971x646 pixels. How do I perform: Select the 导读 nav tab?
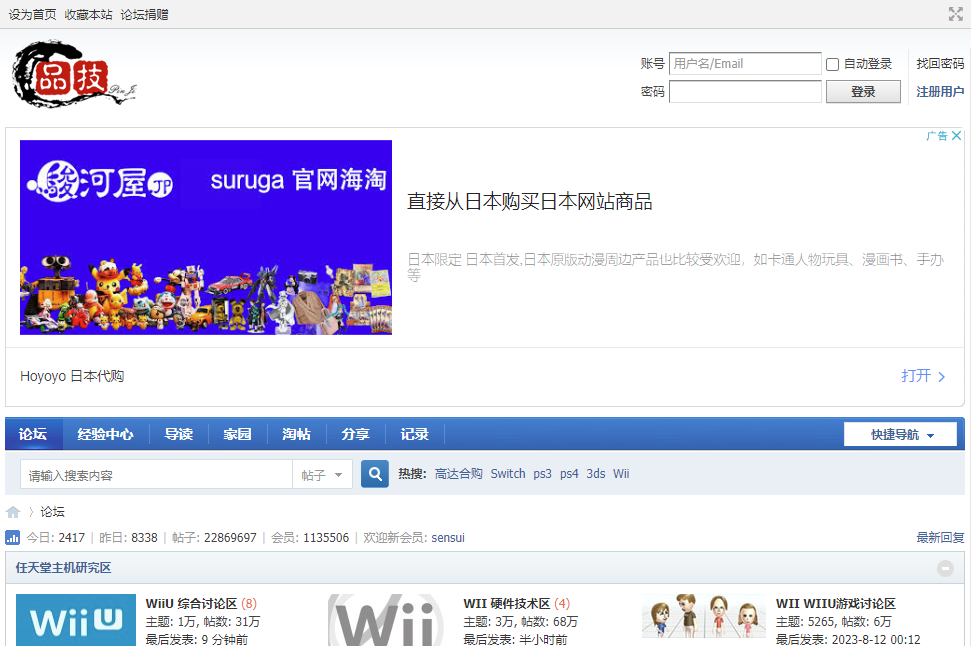click(x=178, y=434)
